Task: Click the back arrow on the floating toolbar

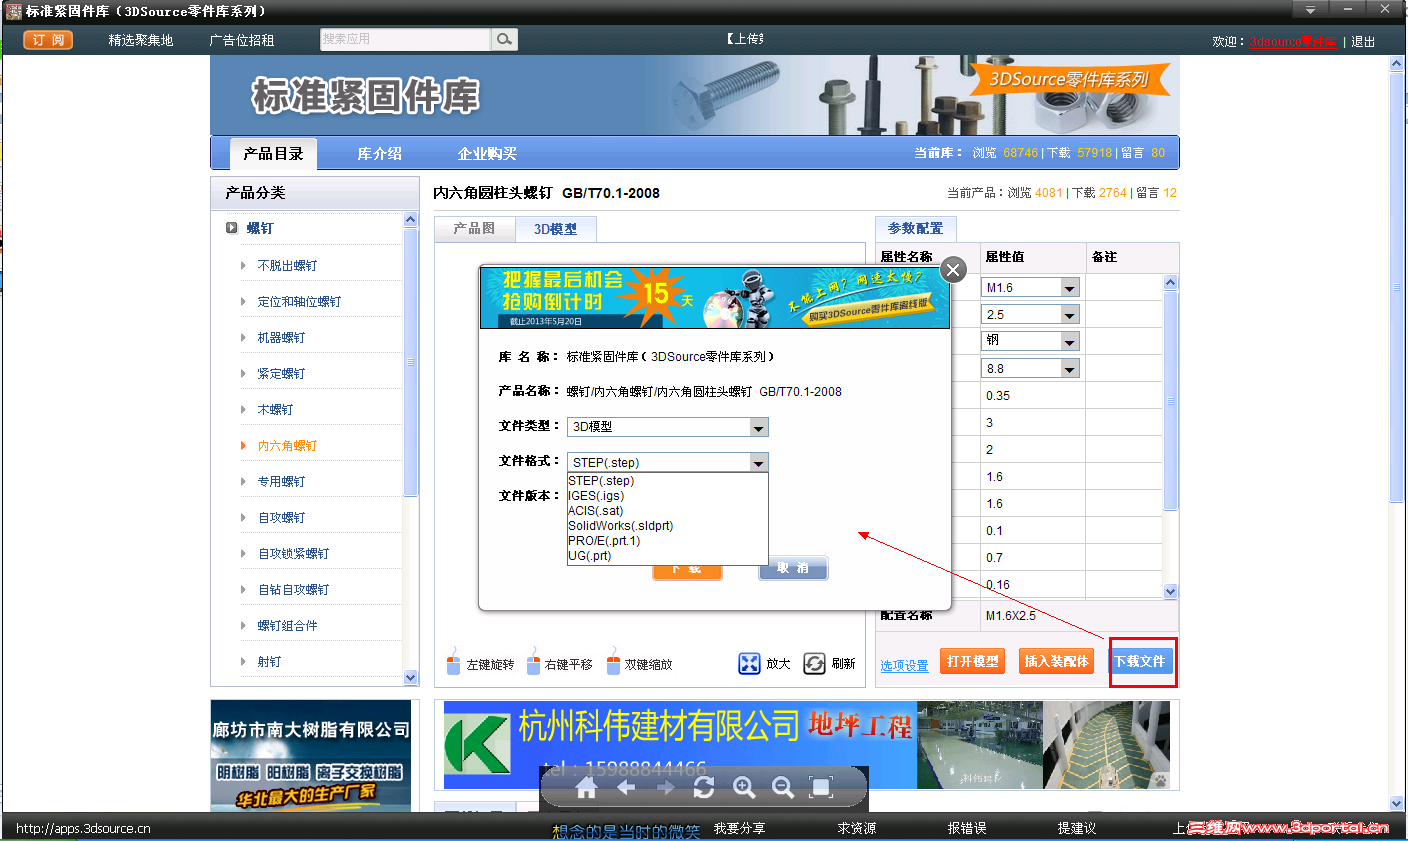Action: click(626, 788)
